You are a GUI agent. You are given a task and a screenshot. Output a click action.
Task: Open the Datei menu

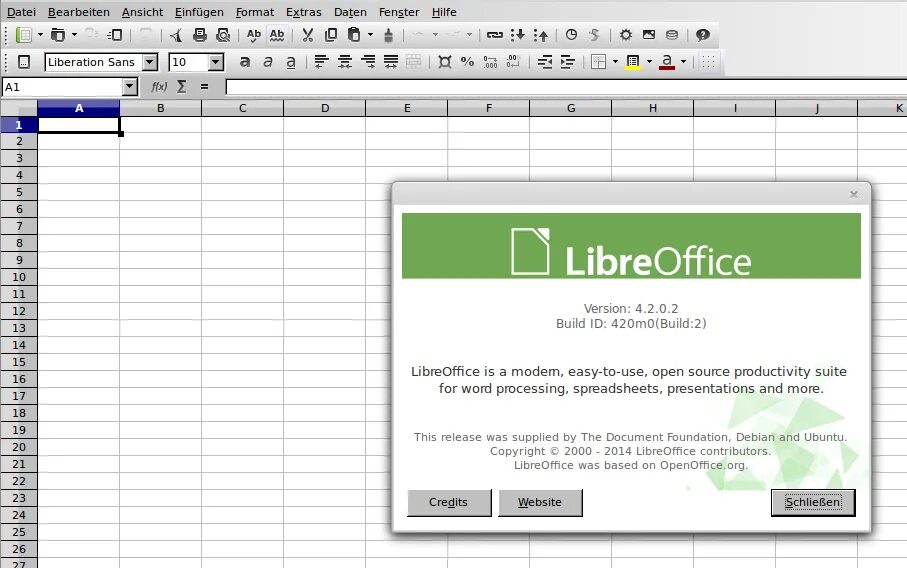(x=21, y=12)
